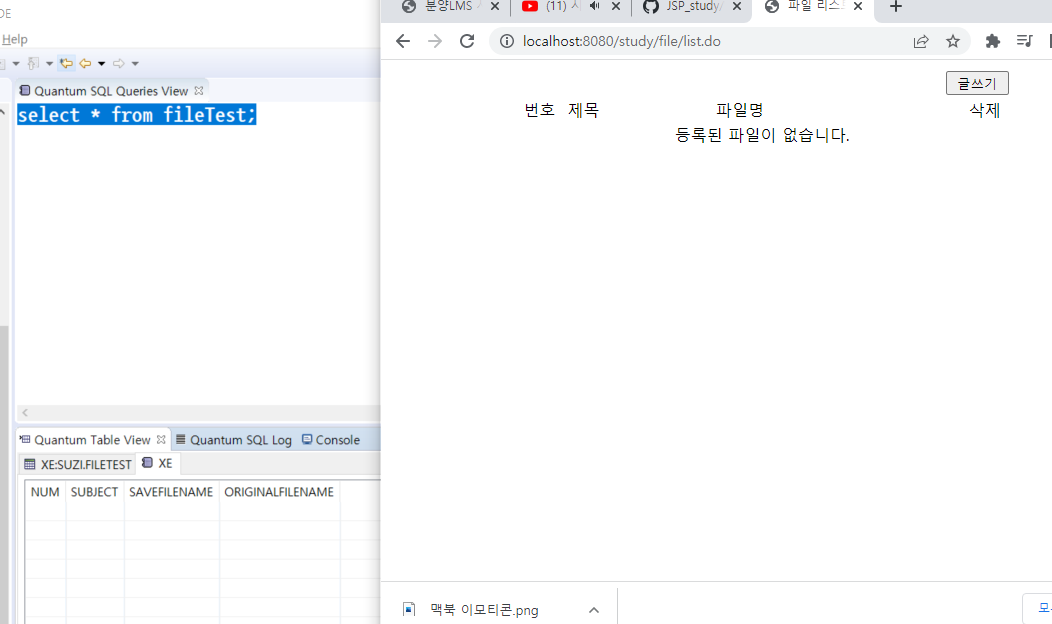1052x624 pixels.
Task: Click the page info icon next to localhost URL
Action: tap(506, 41)
